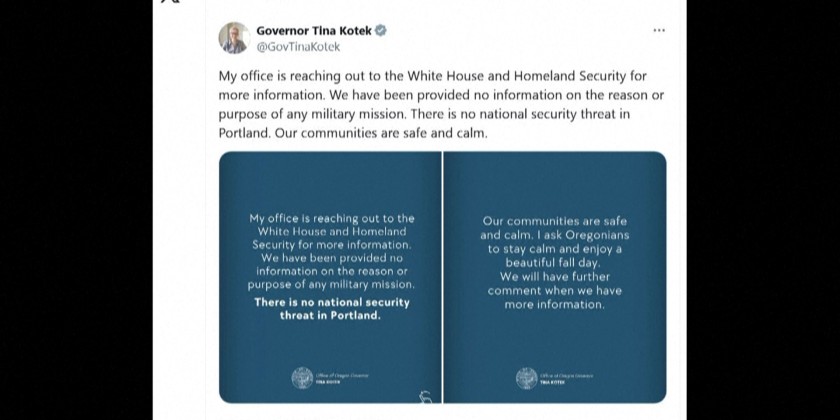Open Governor Tina Kotek's profile avatar

coord(233,38)
